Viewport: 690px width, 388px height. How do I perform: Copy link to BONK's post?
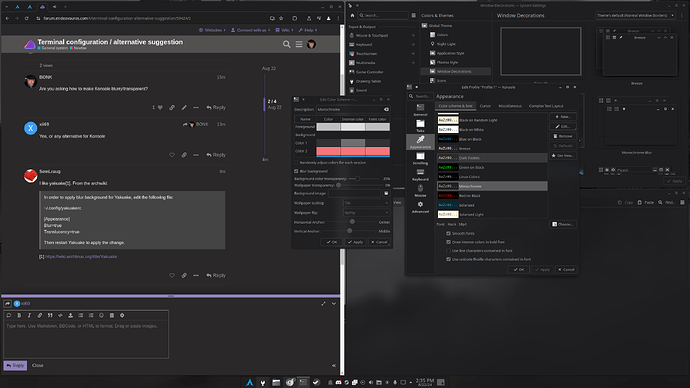(172, 107)
